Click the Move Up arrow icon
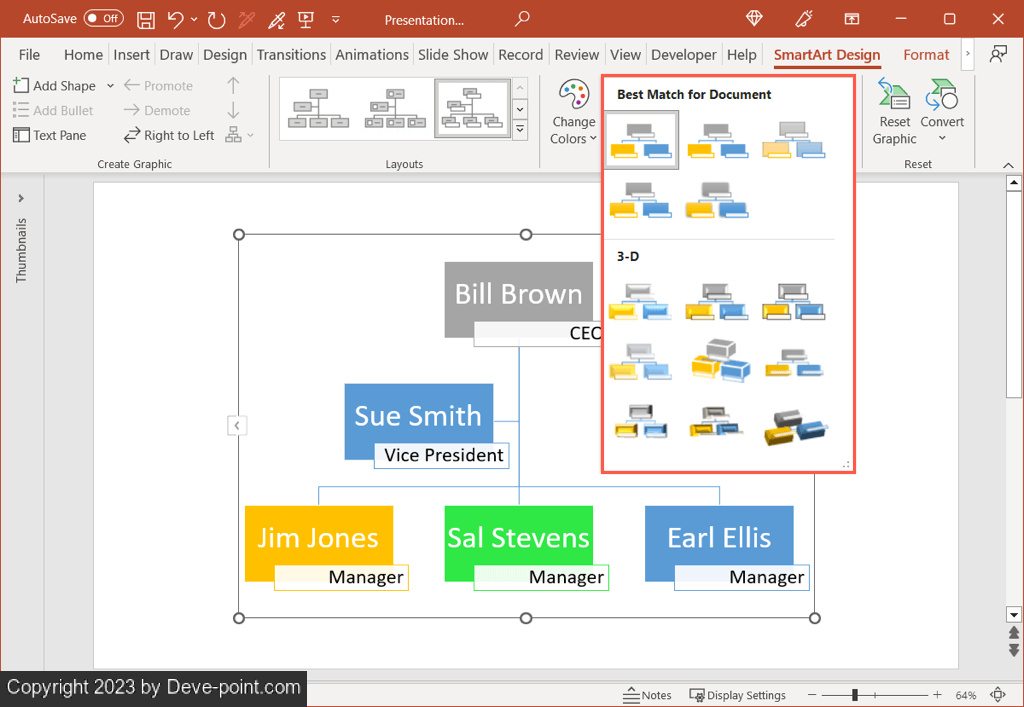1024x707 pixels. (x=233, y=86)
